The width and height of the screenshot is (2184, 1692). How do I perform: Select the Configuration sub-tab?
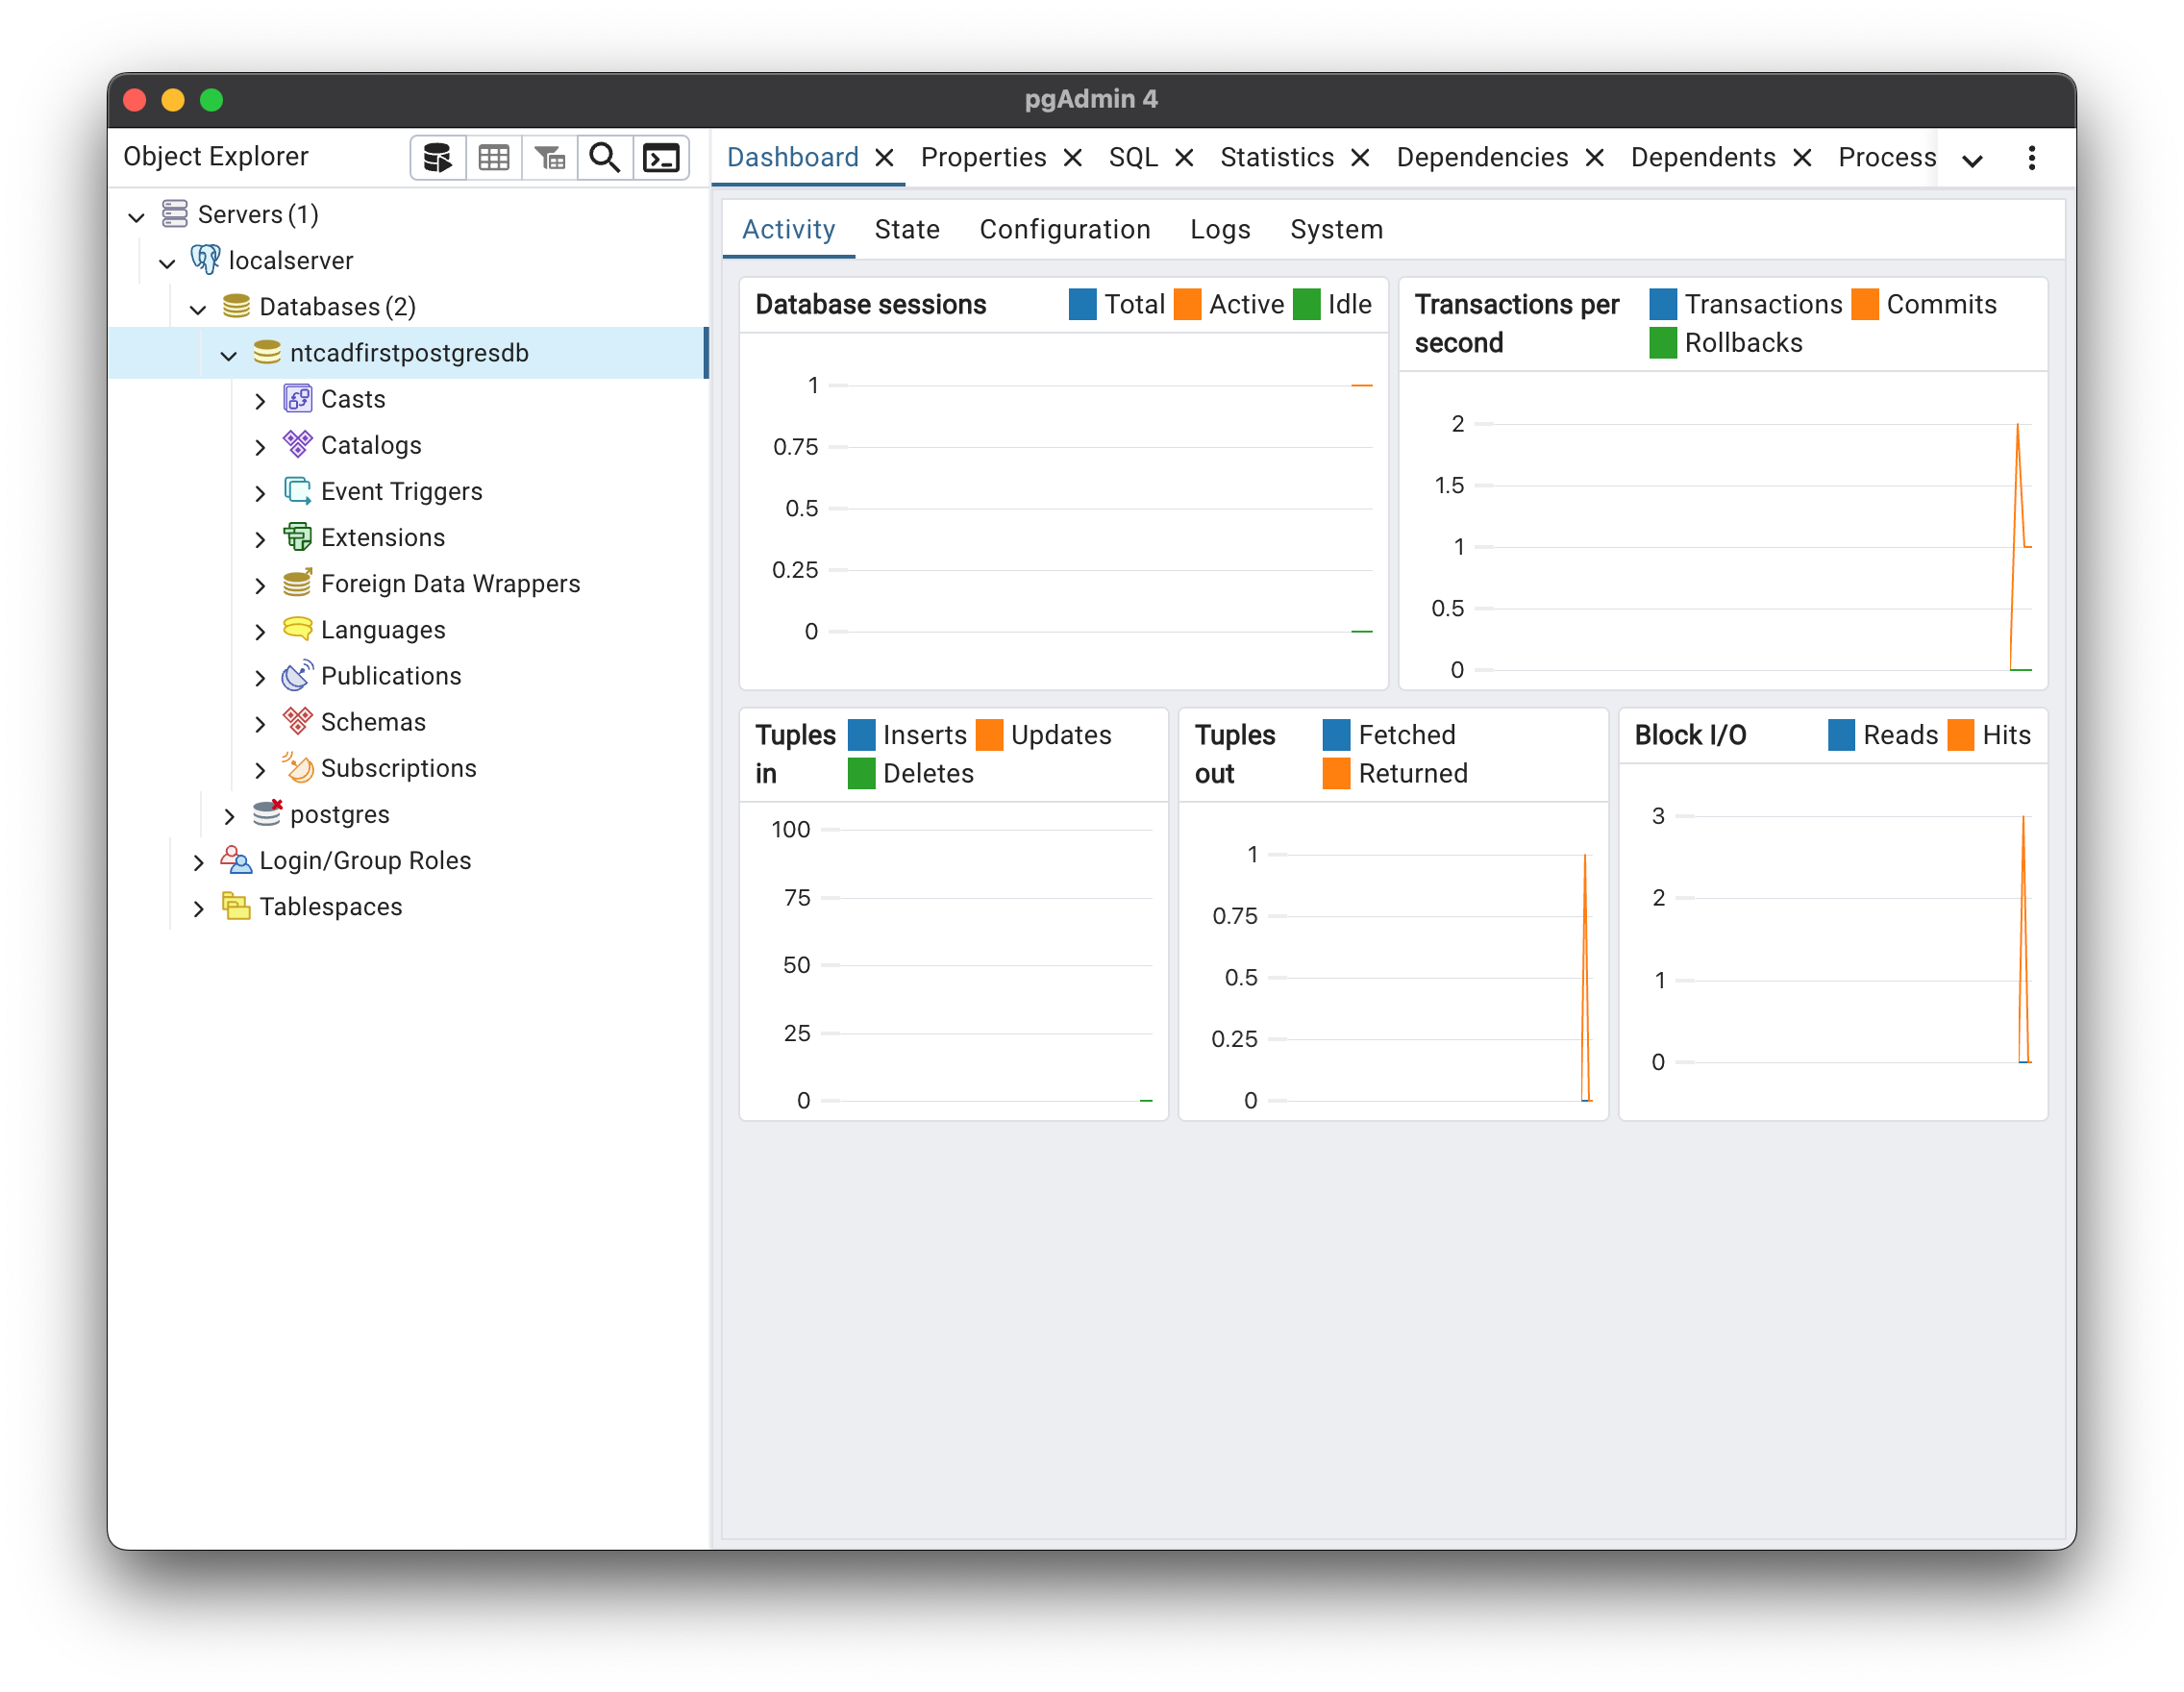(1065, 229)
